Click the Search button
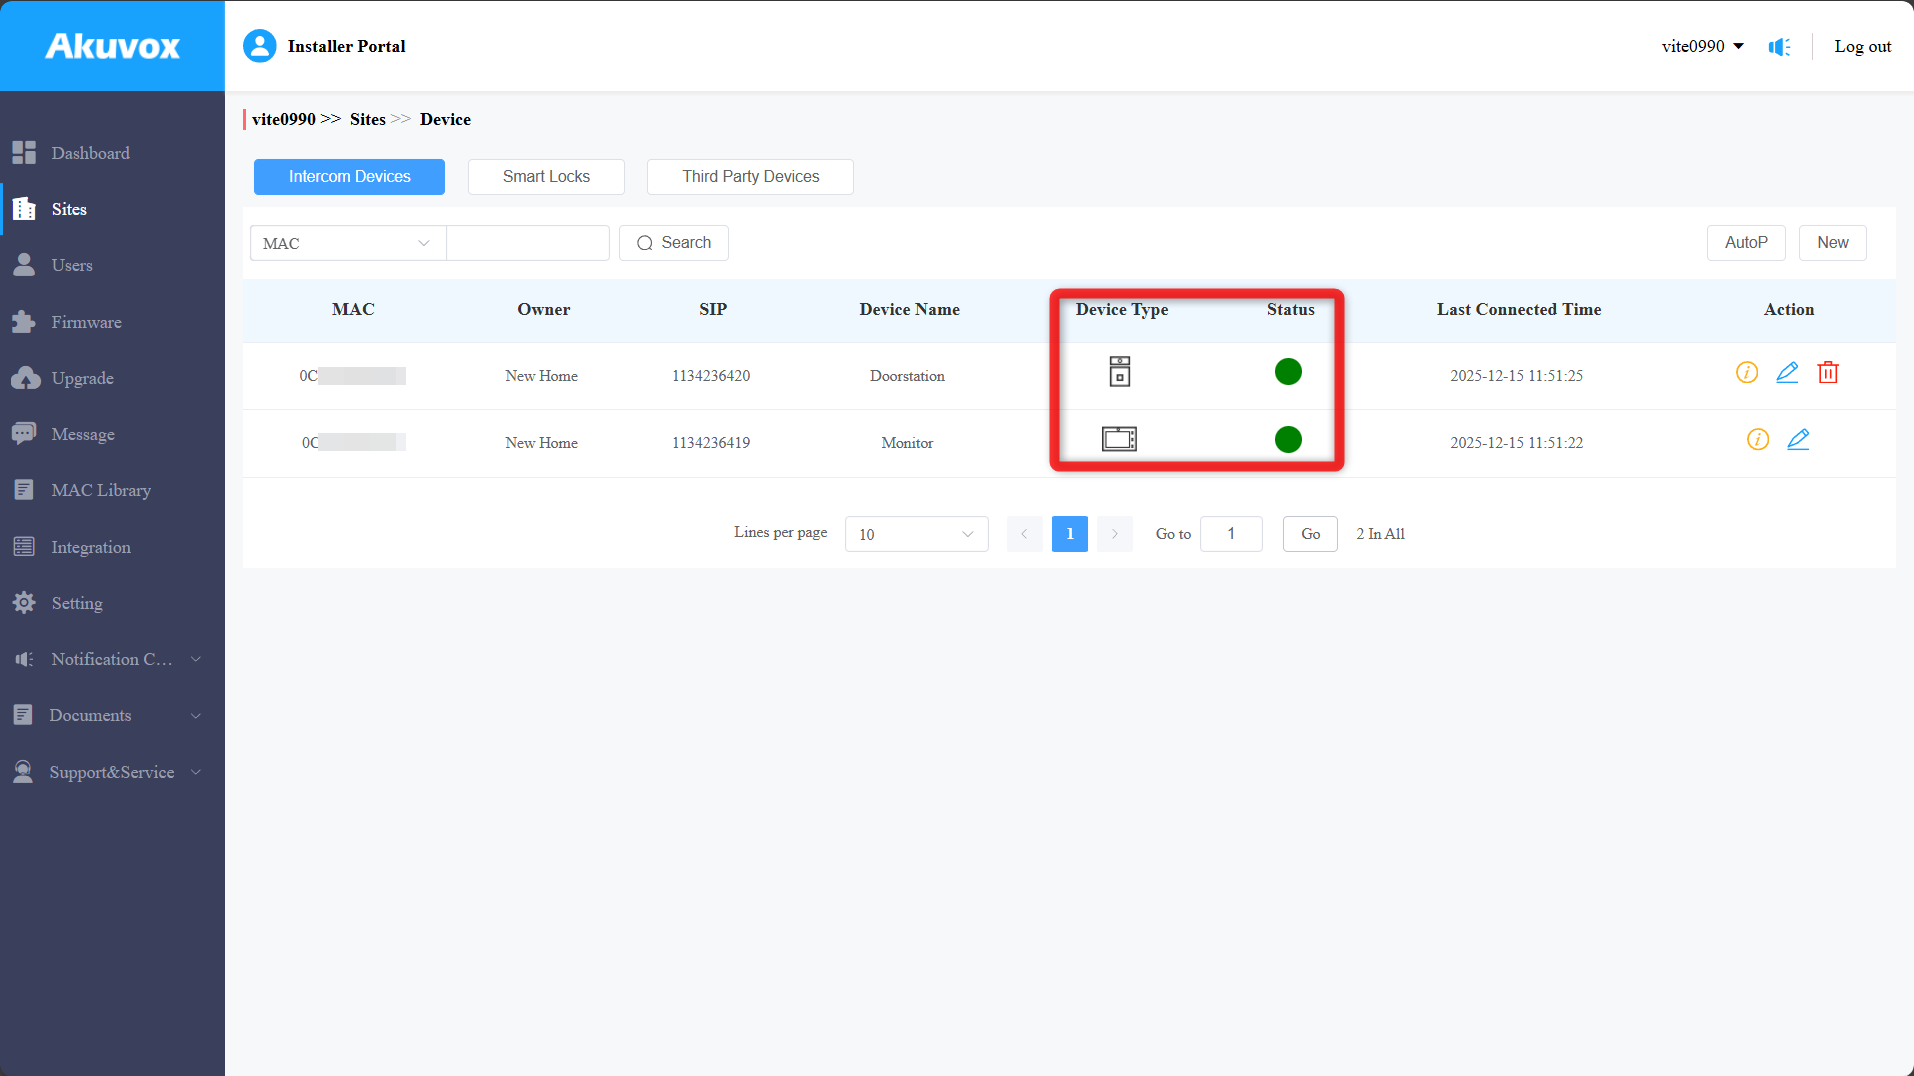The width and height of the screenshot is (1914, 1076). tap(674, 243)
